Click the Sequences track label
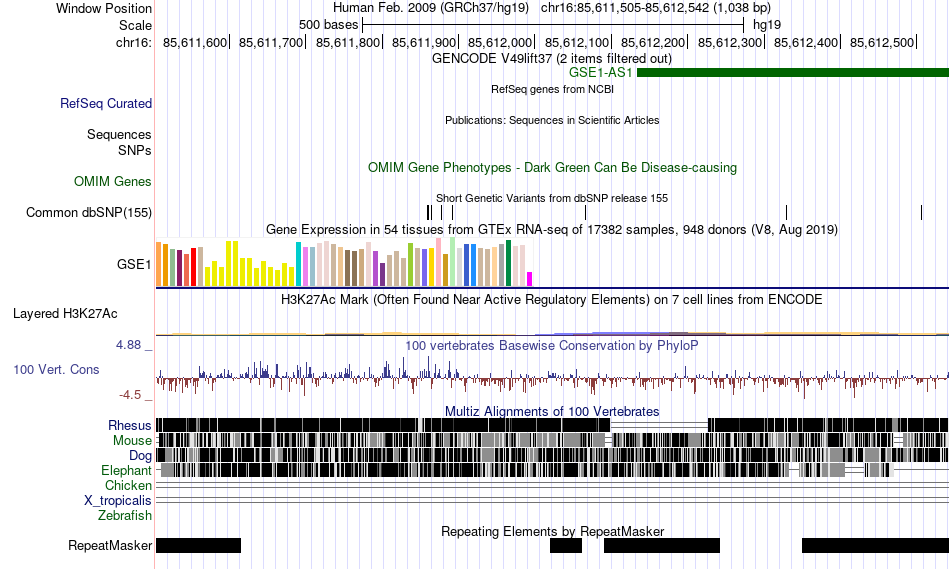The image size is (950, 569). point(119,135)
